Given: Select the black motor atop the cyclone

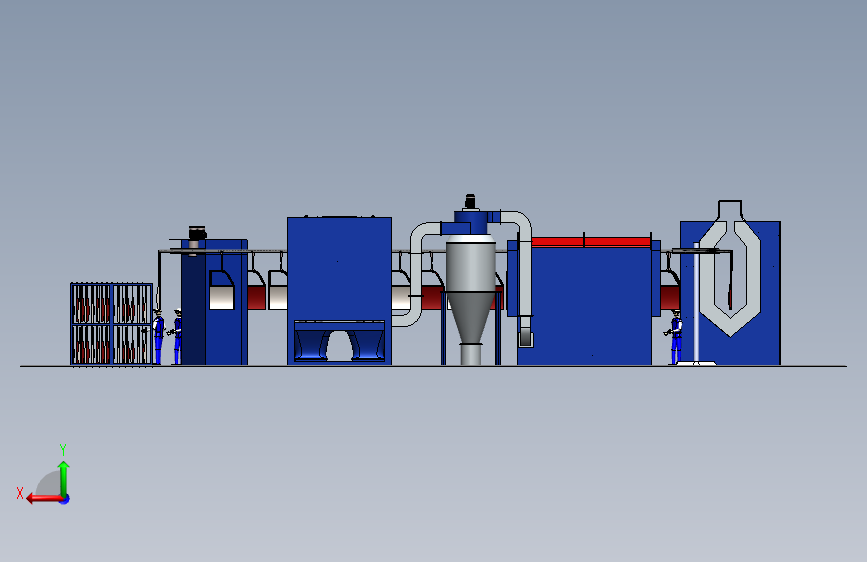Looking at the screenshot, I should pos(470,202).
